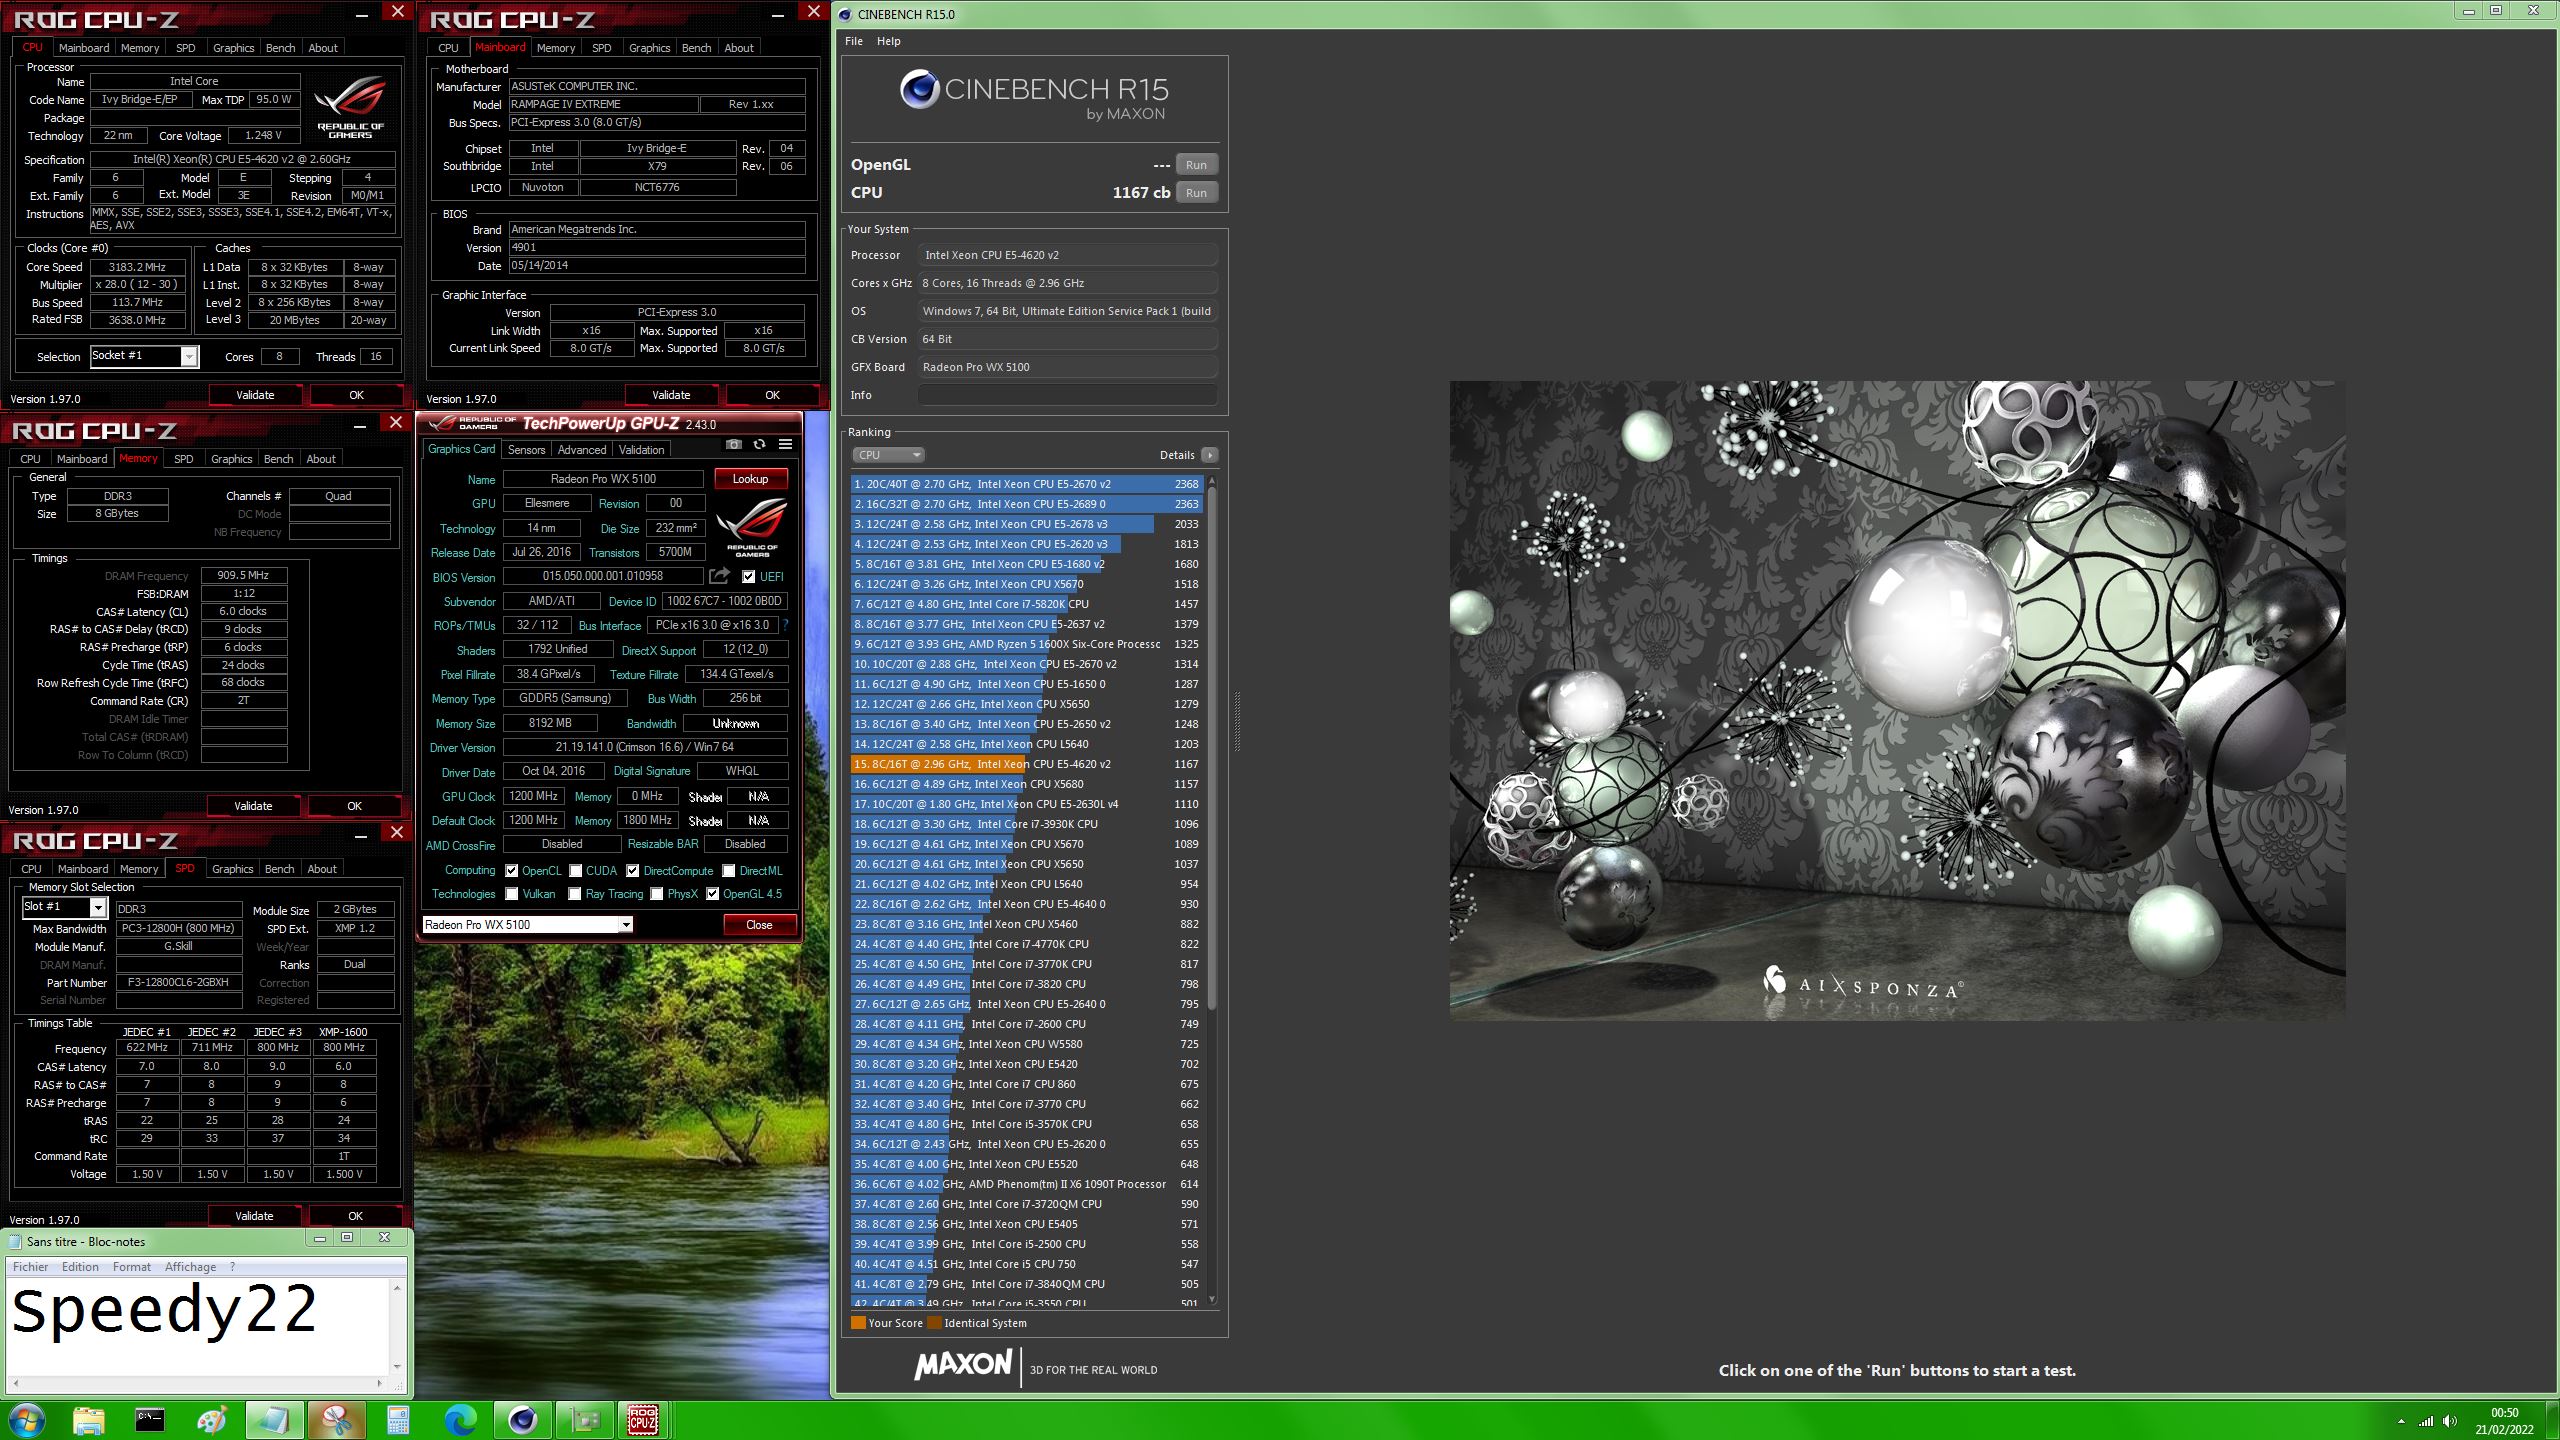
Task: Click the Notepad text area with Speedy22
Action: (197, 1326)
